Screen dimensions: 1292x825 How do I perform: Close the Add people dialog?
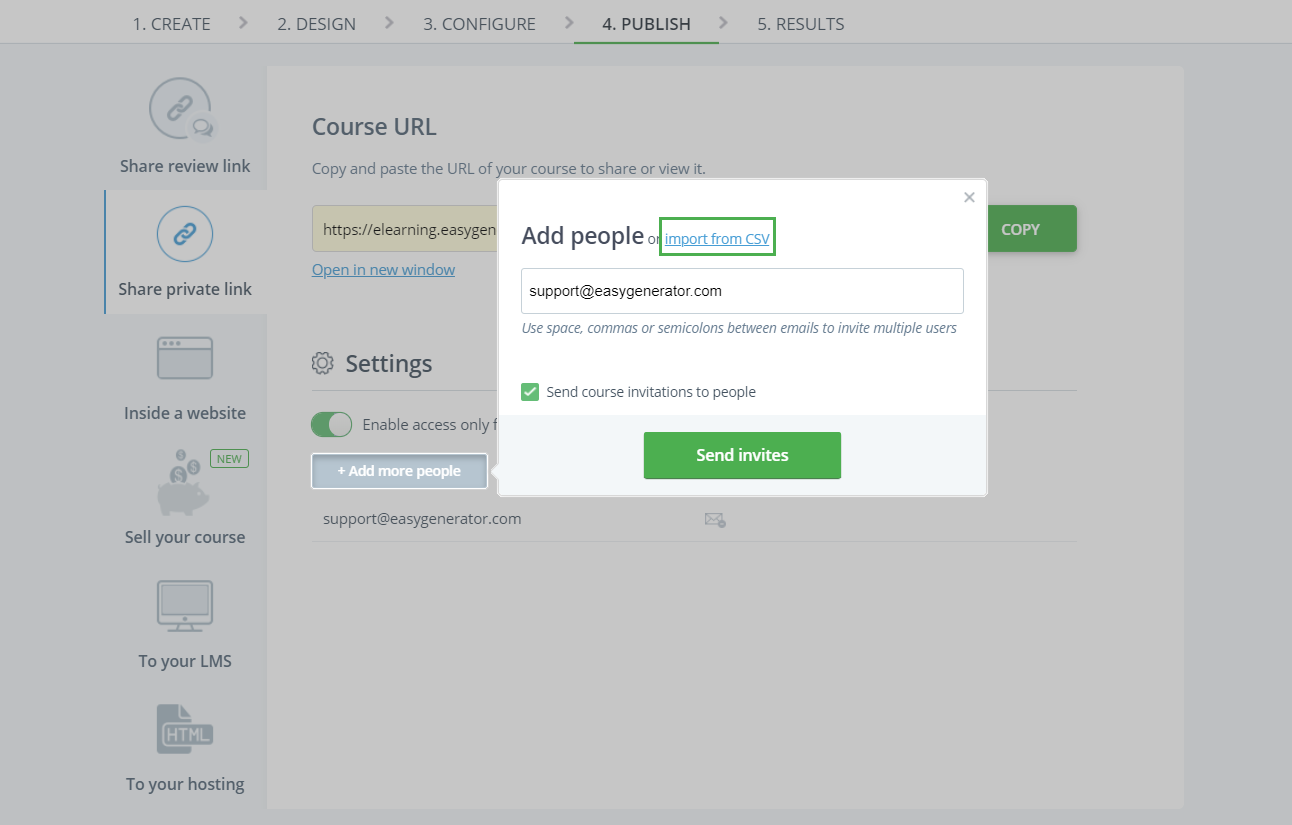point(969,198)
